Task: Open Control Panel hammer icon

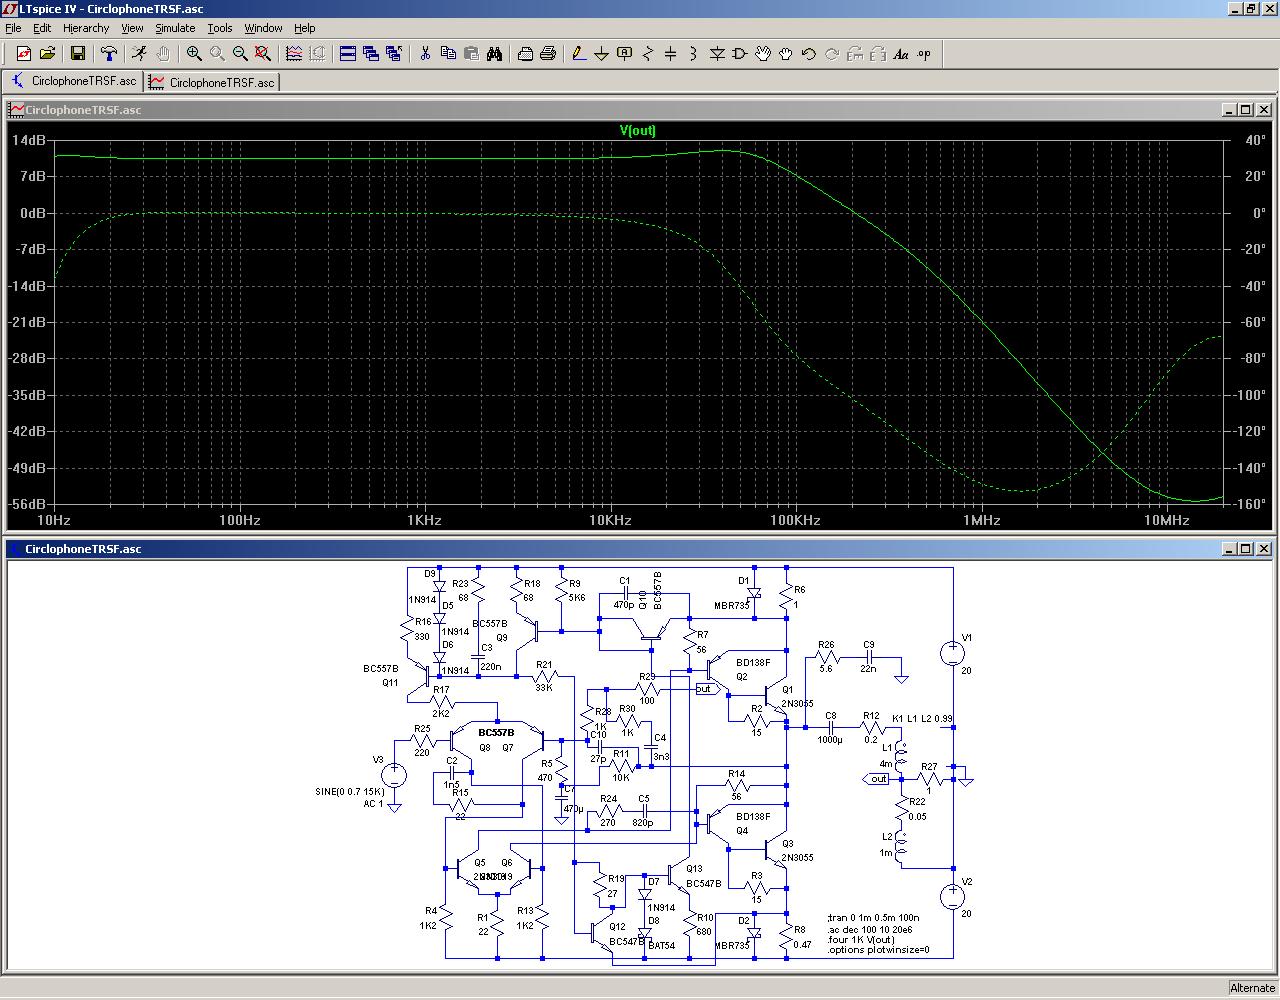Action: [x=108, y=54]
